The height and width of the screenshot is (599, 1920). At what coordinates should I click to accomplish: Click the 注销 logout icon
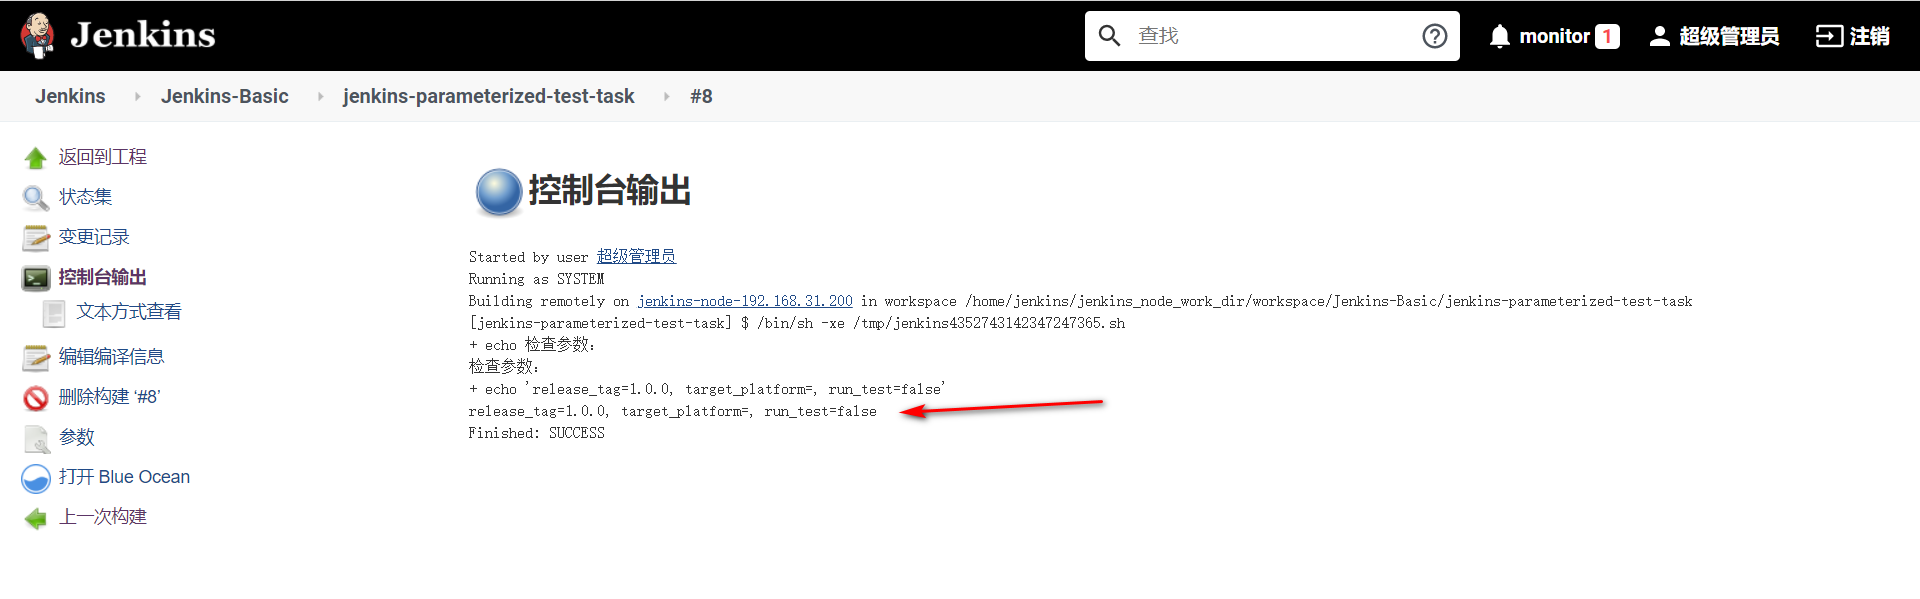[x=1828, y=36]
